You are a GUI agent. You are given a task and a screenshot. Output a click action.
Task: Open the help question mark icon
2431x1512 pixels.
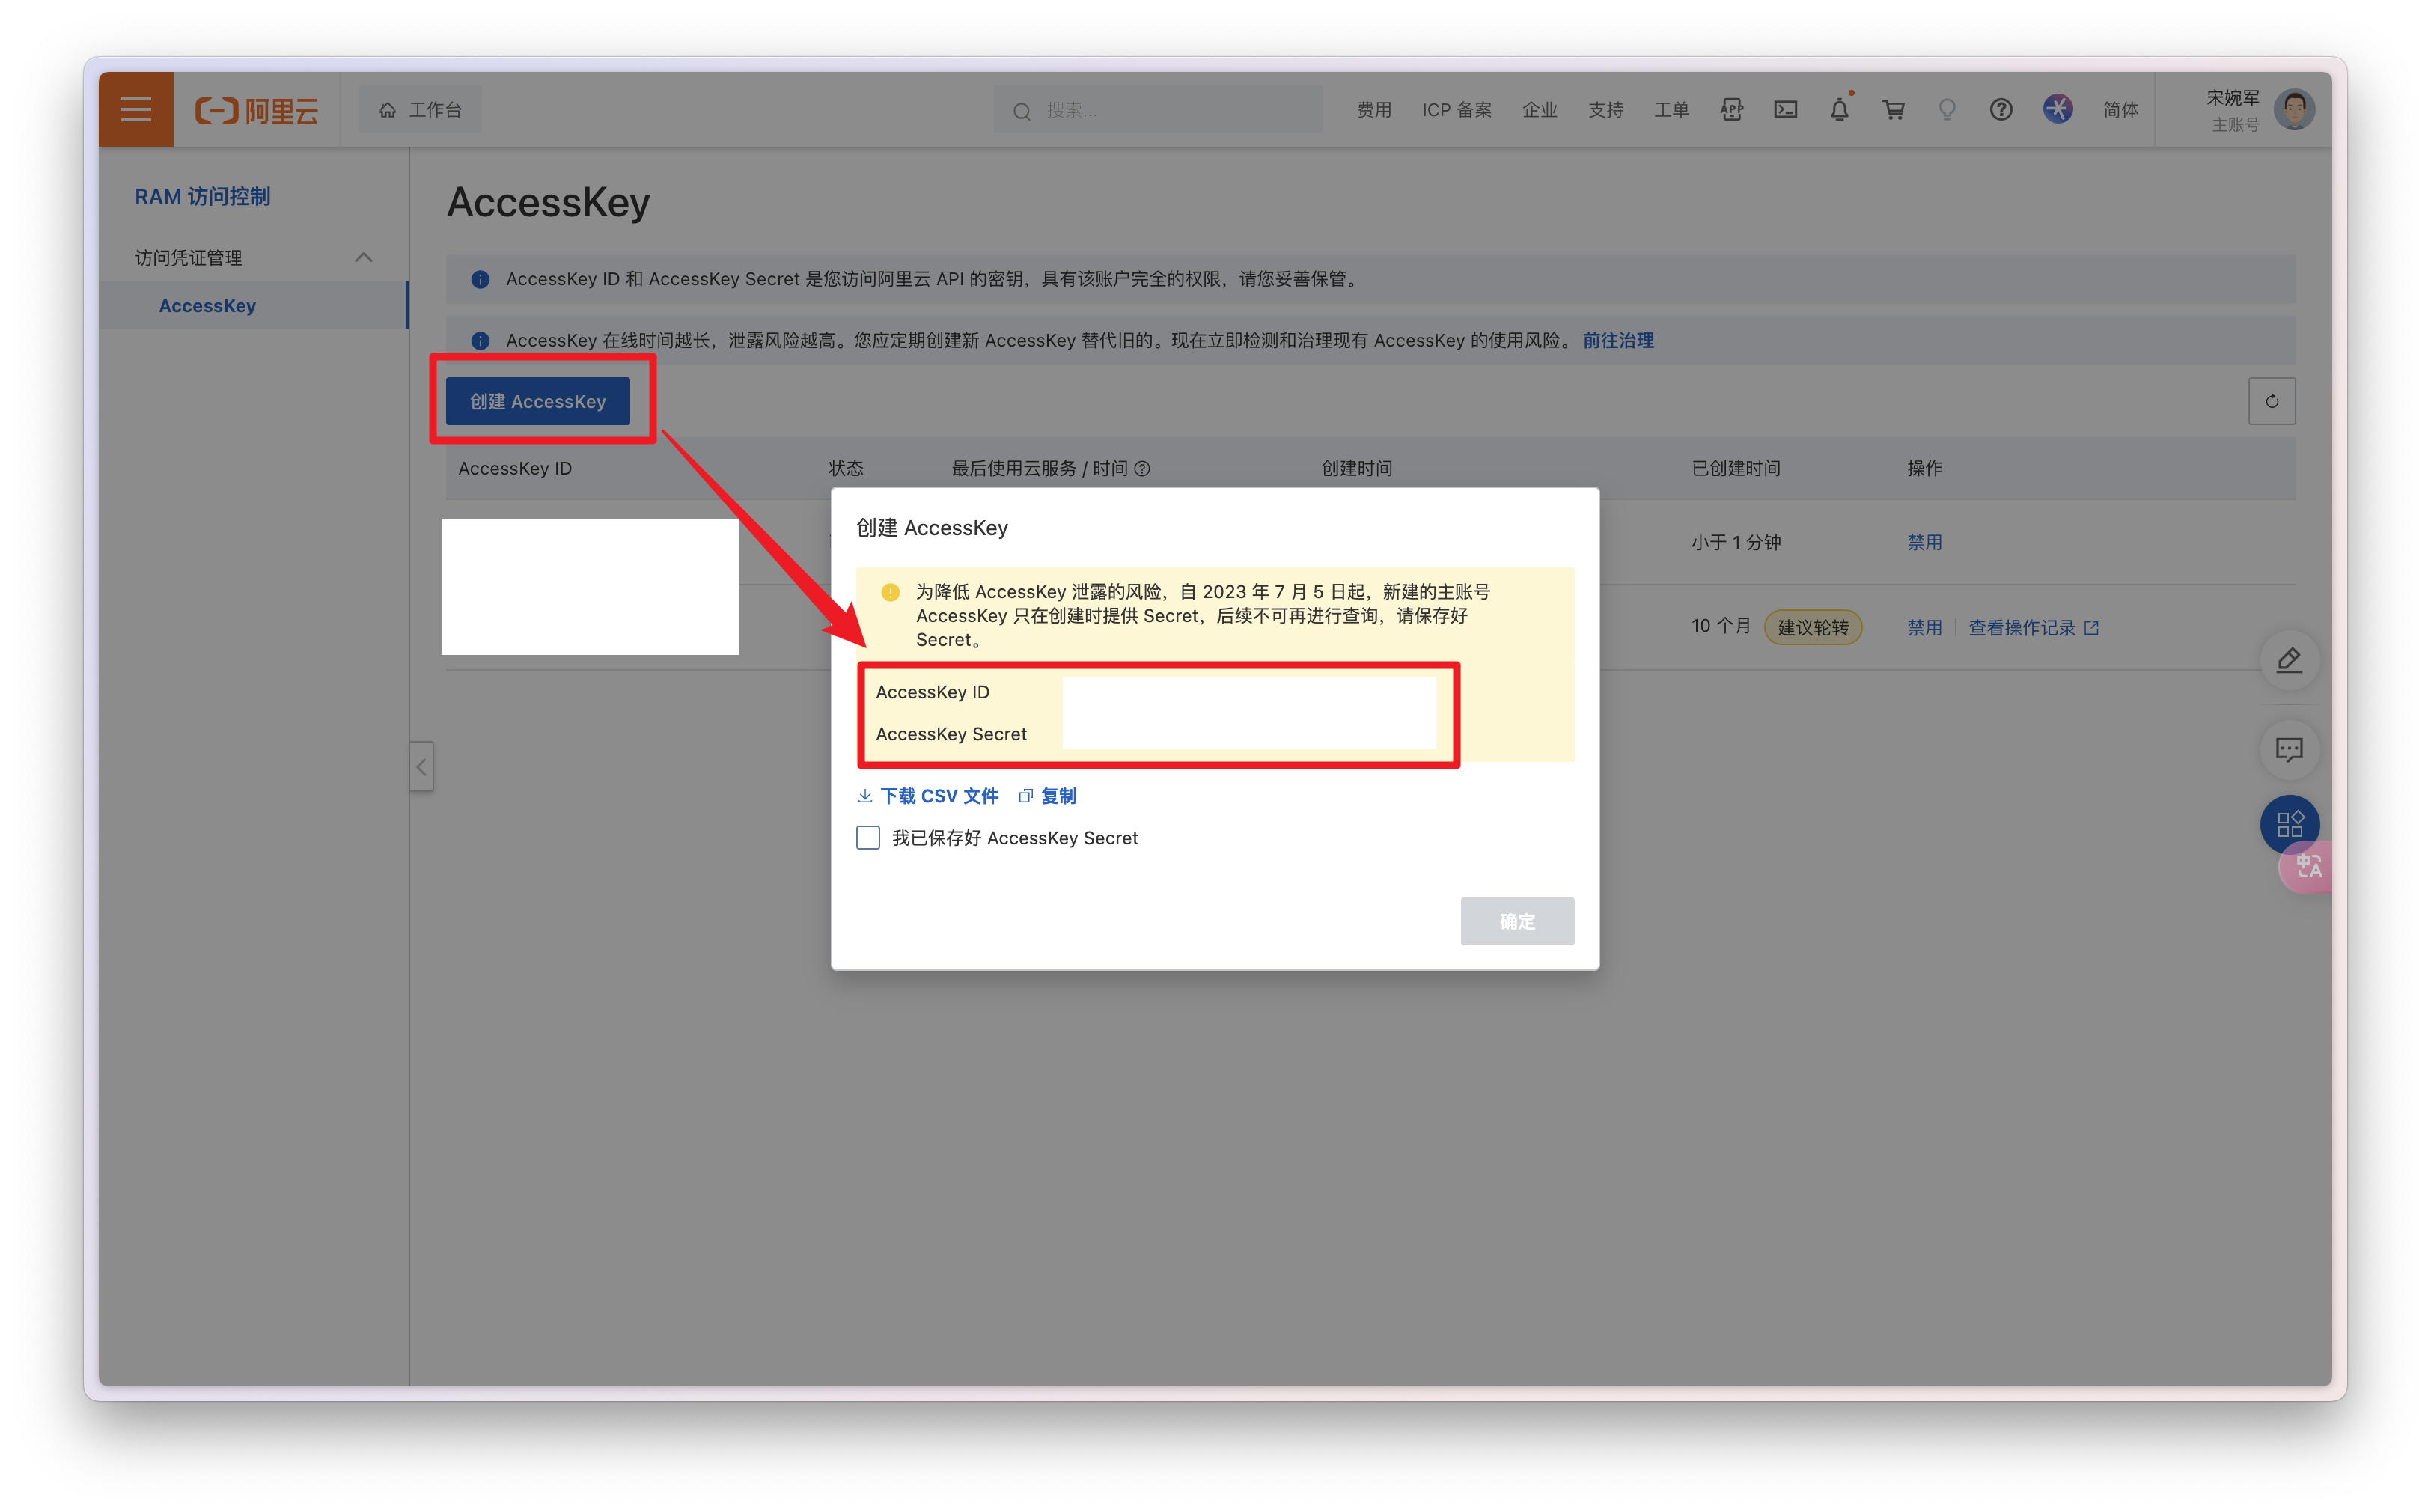[x=2000, y=110]
